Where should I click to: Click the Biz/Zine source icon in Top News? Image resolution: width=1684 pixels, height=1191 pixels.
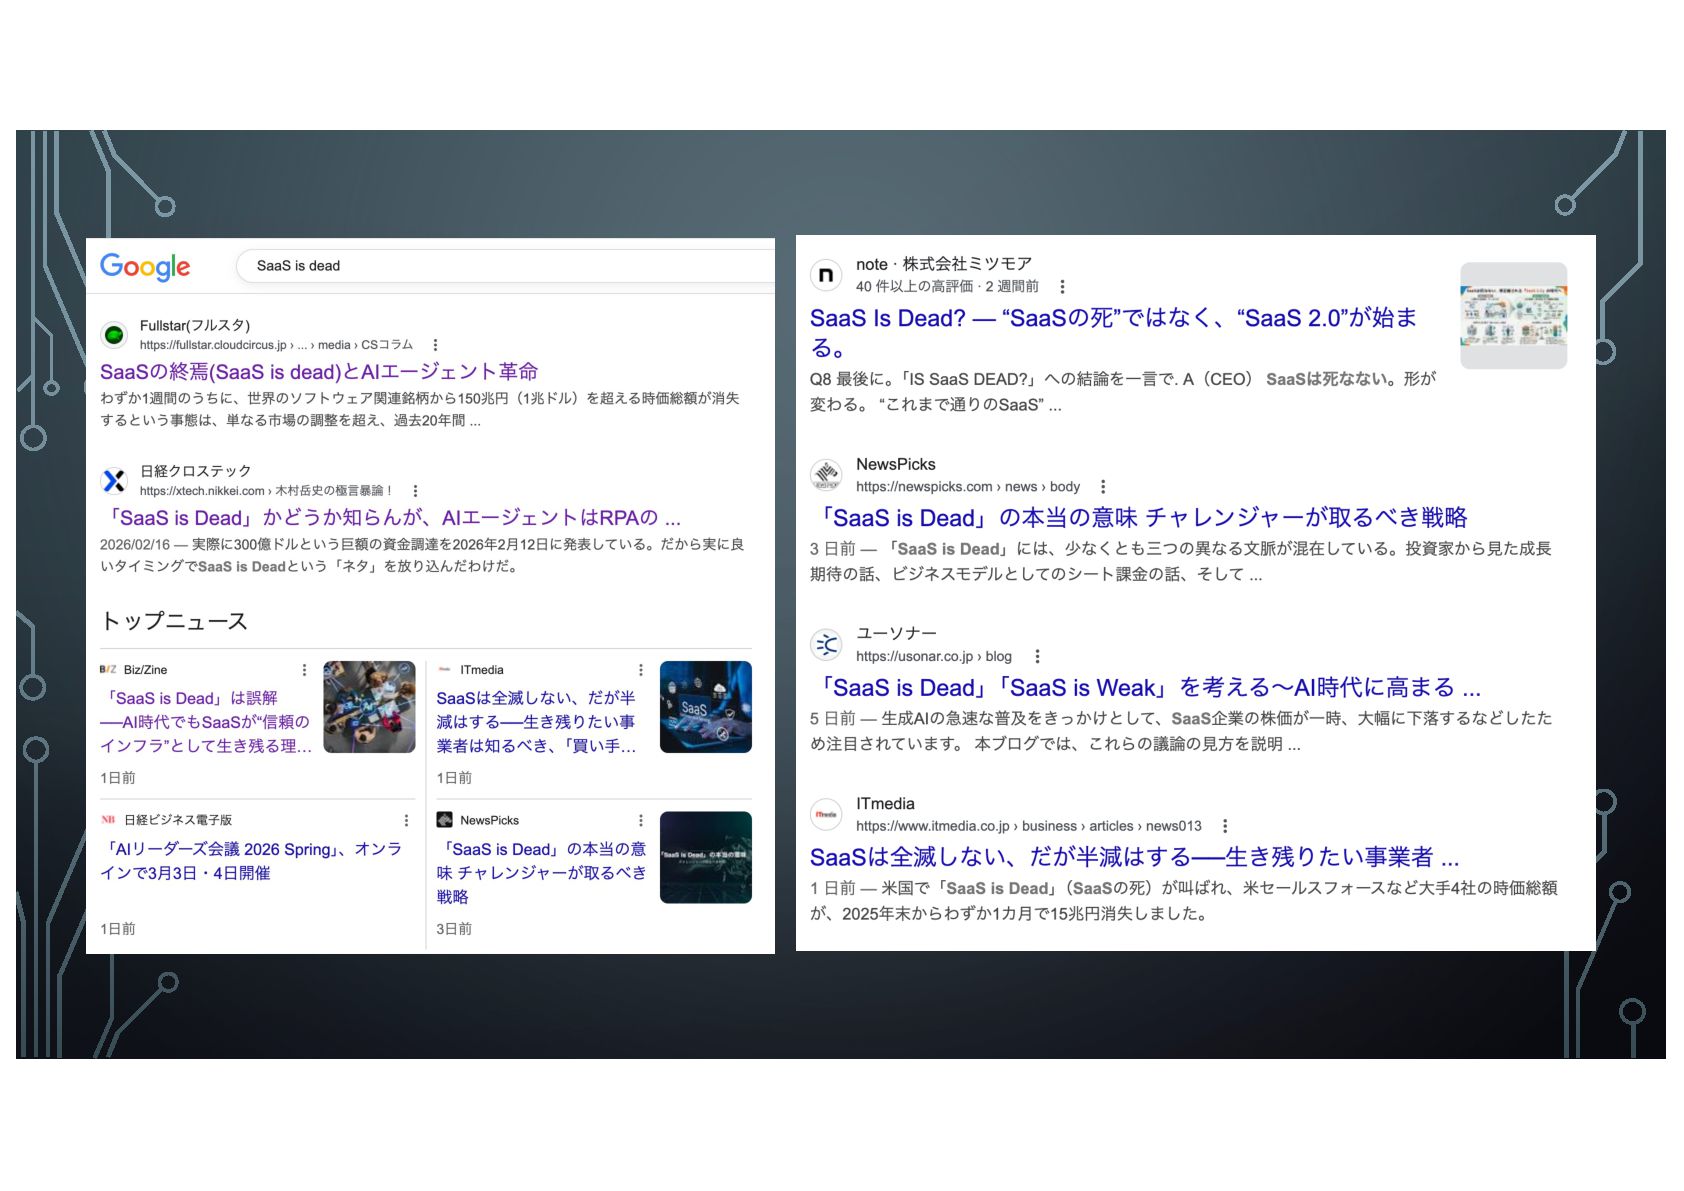pos(108,670)
